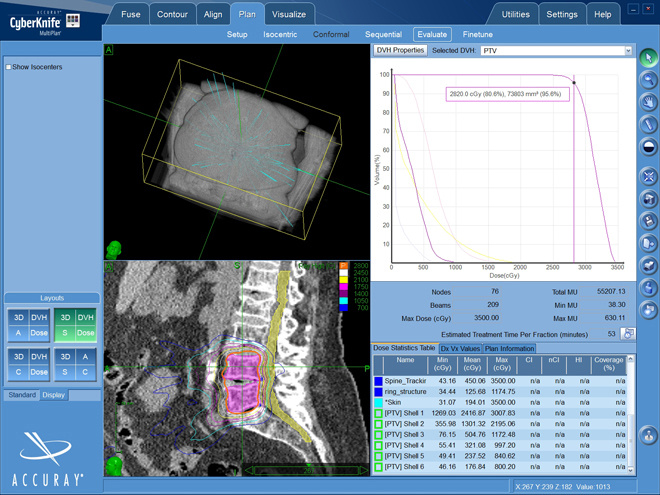Select the arrow pointer tool
The width and height of the screenshot is (660, 495).
point(648,57)
